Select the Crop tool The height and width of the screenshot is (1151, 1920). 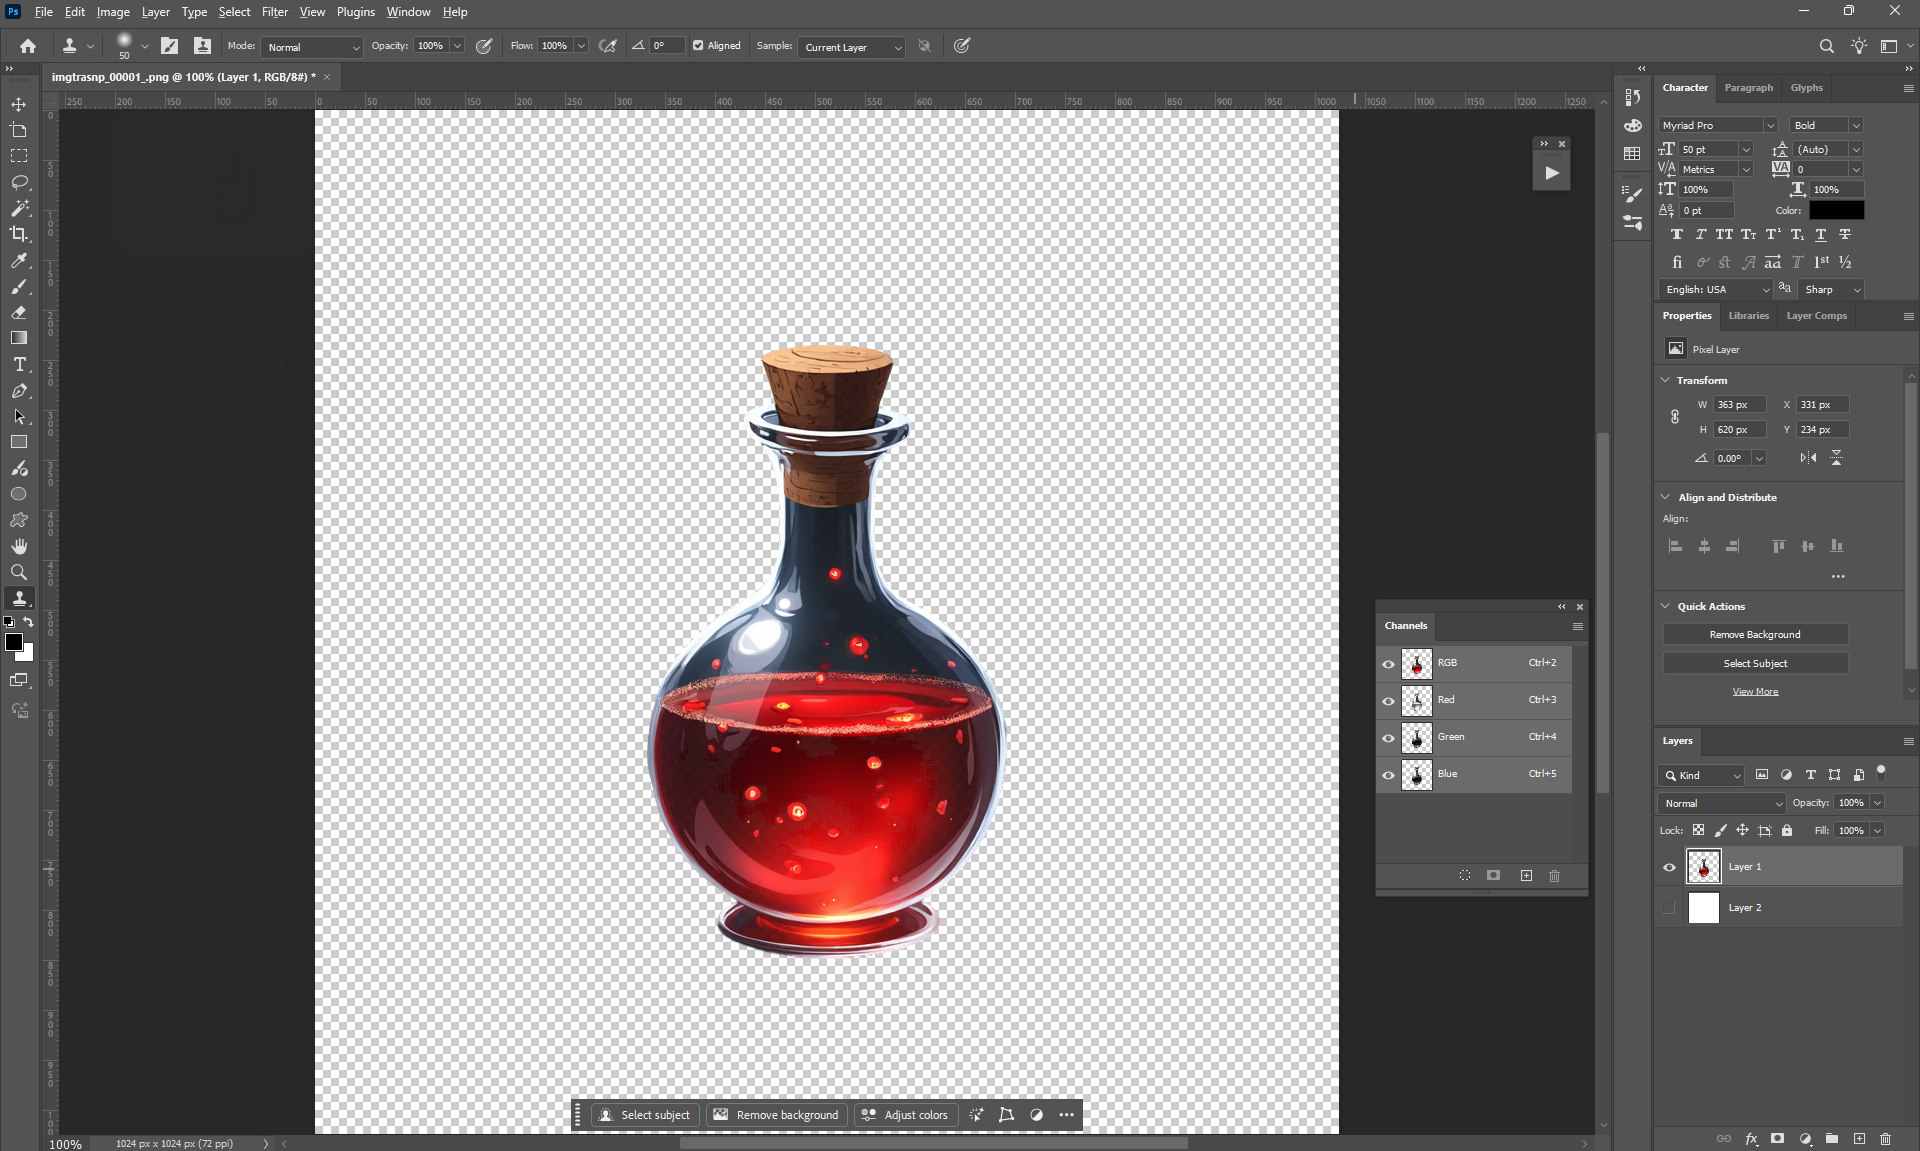[19, 234]
